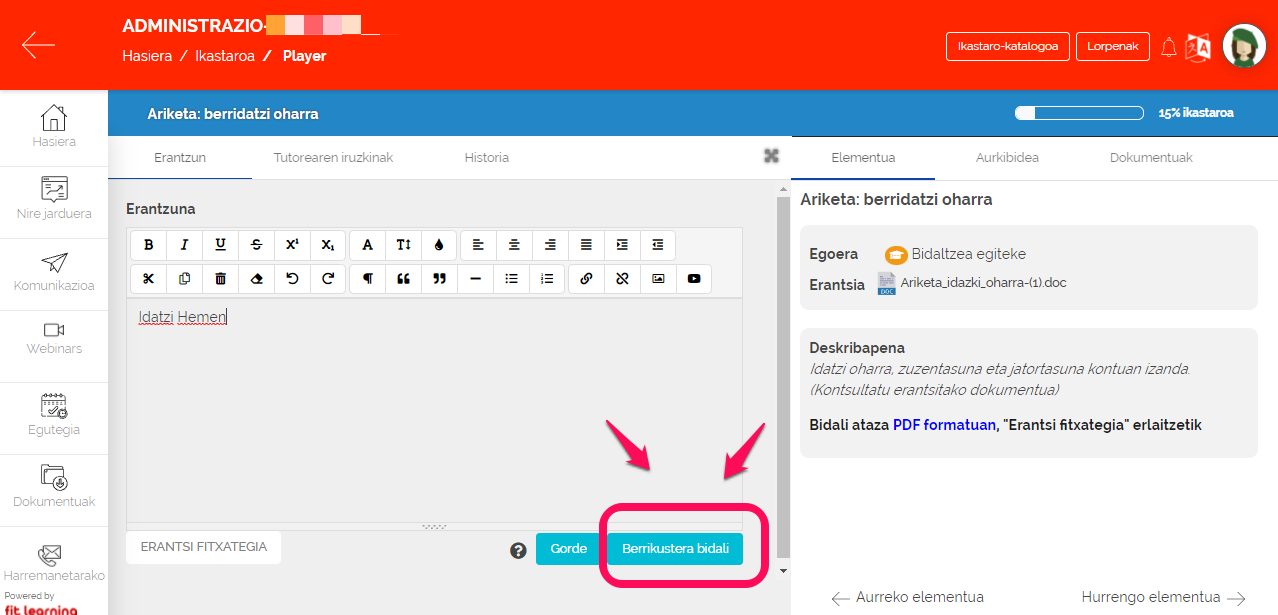This screenshot has width=1278, height=615.
Task: Switch to the Tutorearen iruzkinak tab
Action: pos(333,158)
